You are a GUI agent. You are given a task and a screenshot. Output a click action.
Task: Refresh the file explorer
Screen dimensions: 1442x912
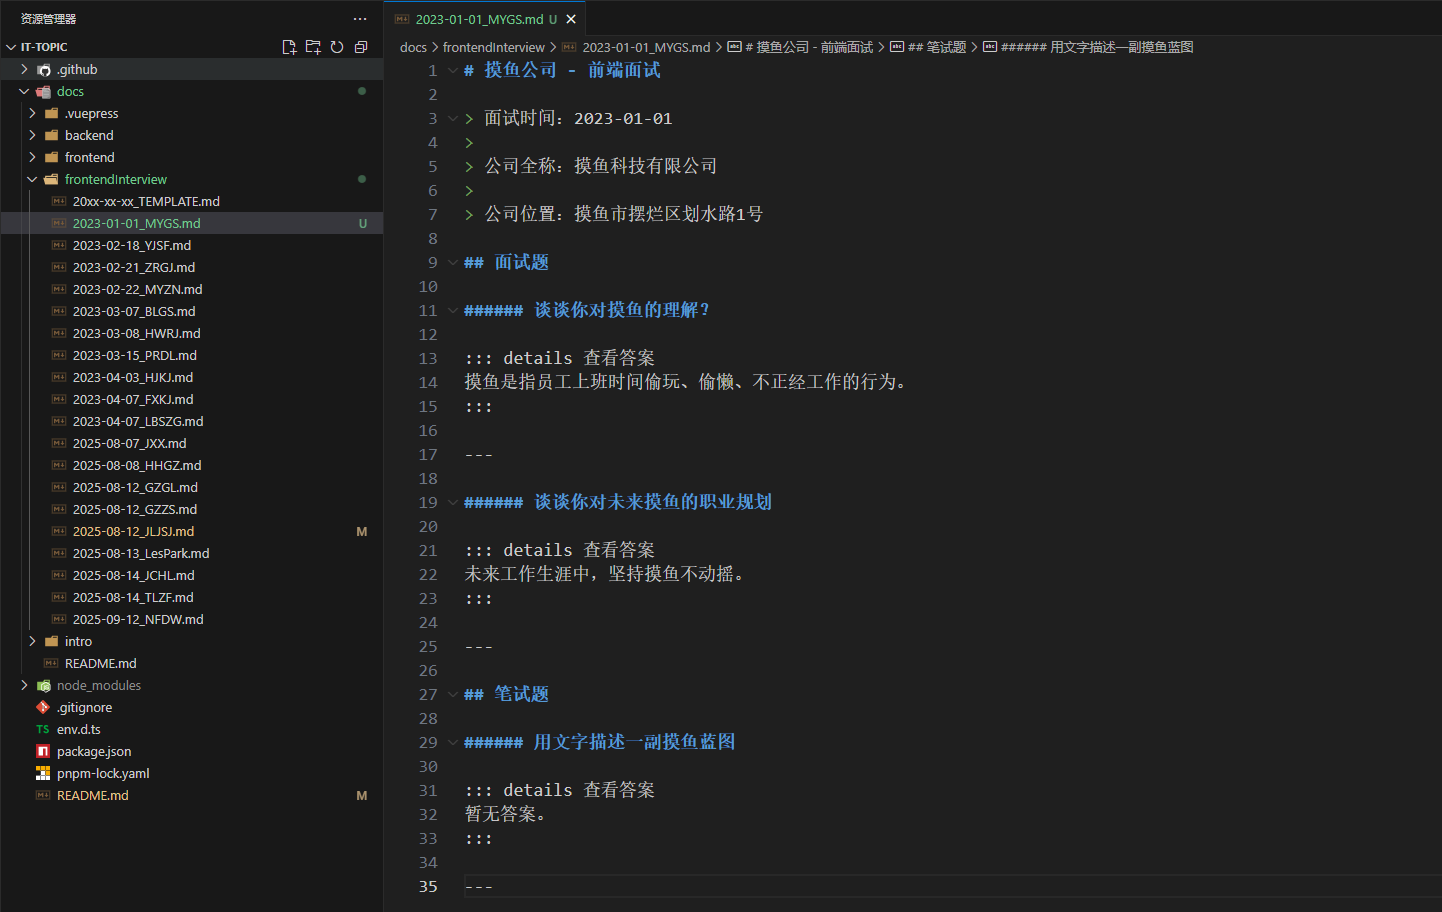(337, 47)
